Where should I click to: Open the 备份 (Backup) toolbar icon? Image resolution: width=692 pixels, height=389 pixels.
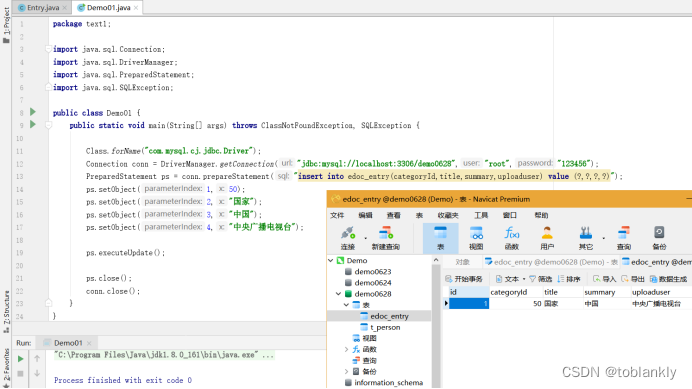pyautogui.click(x=659, y=238)
